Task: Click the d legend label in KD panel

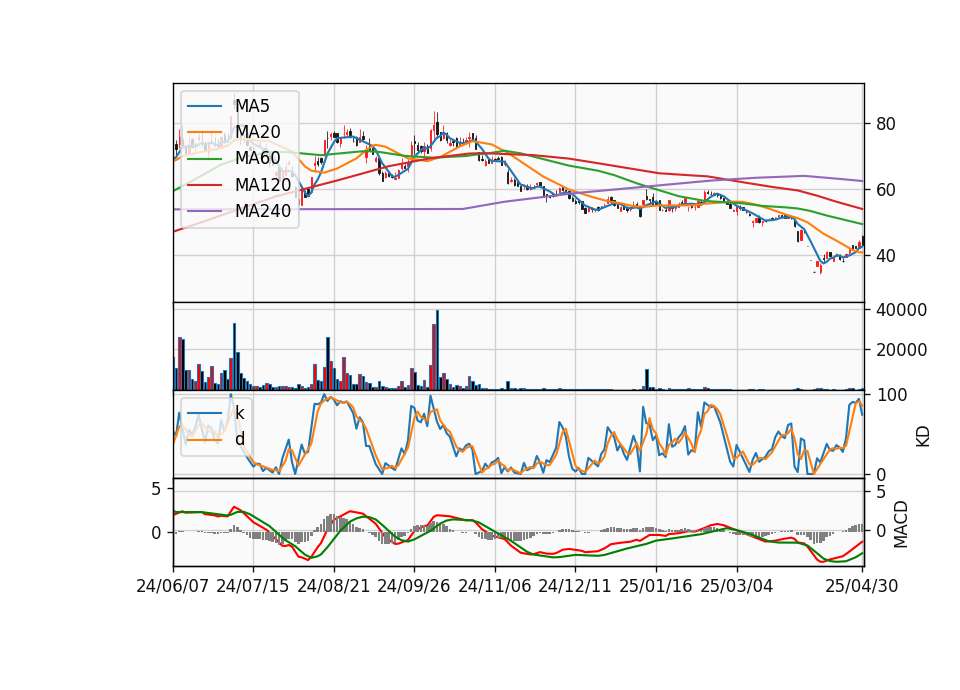Action: click(240, 439)
